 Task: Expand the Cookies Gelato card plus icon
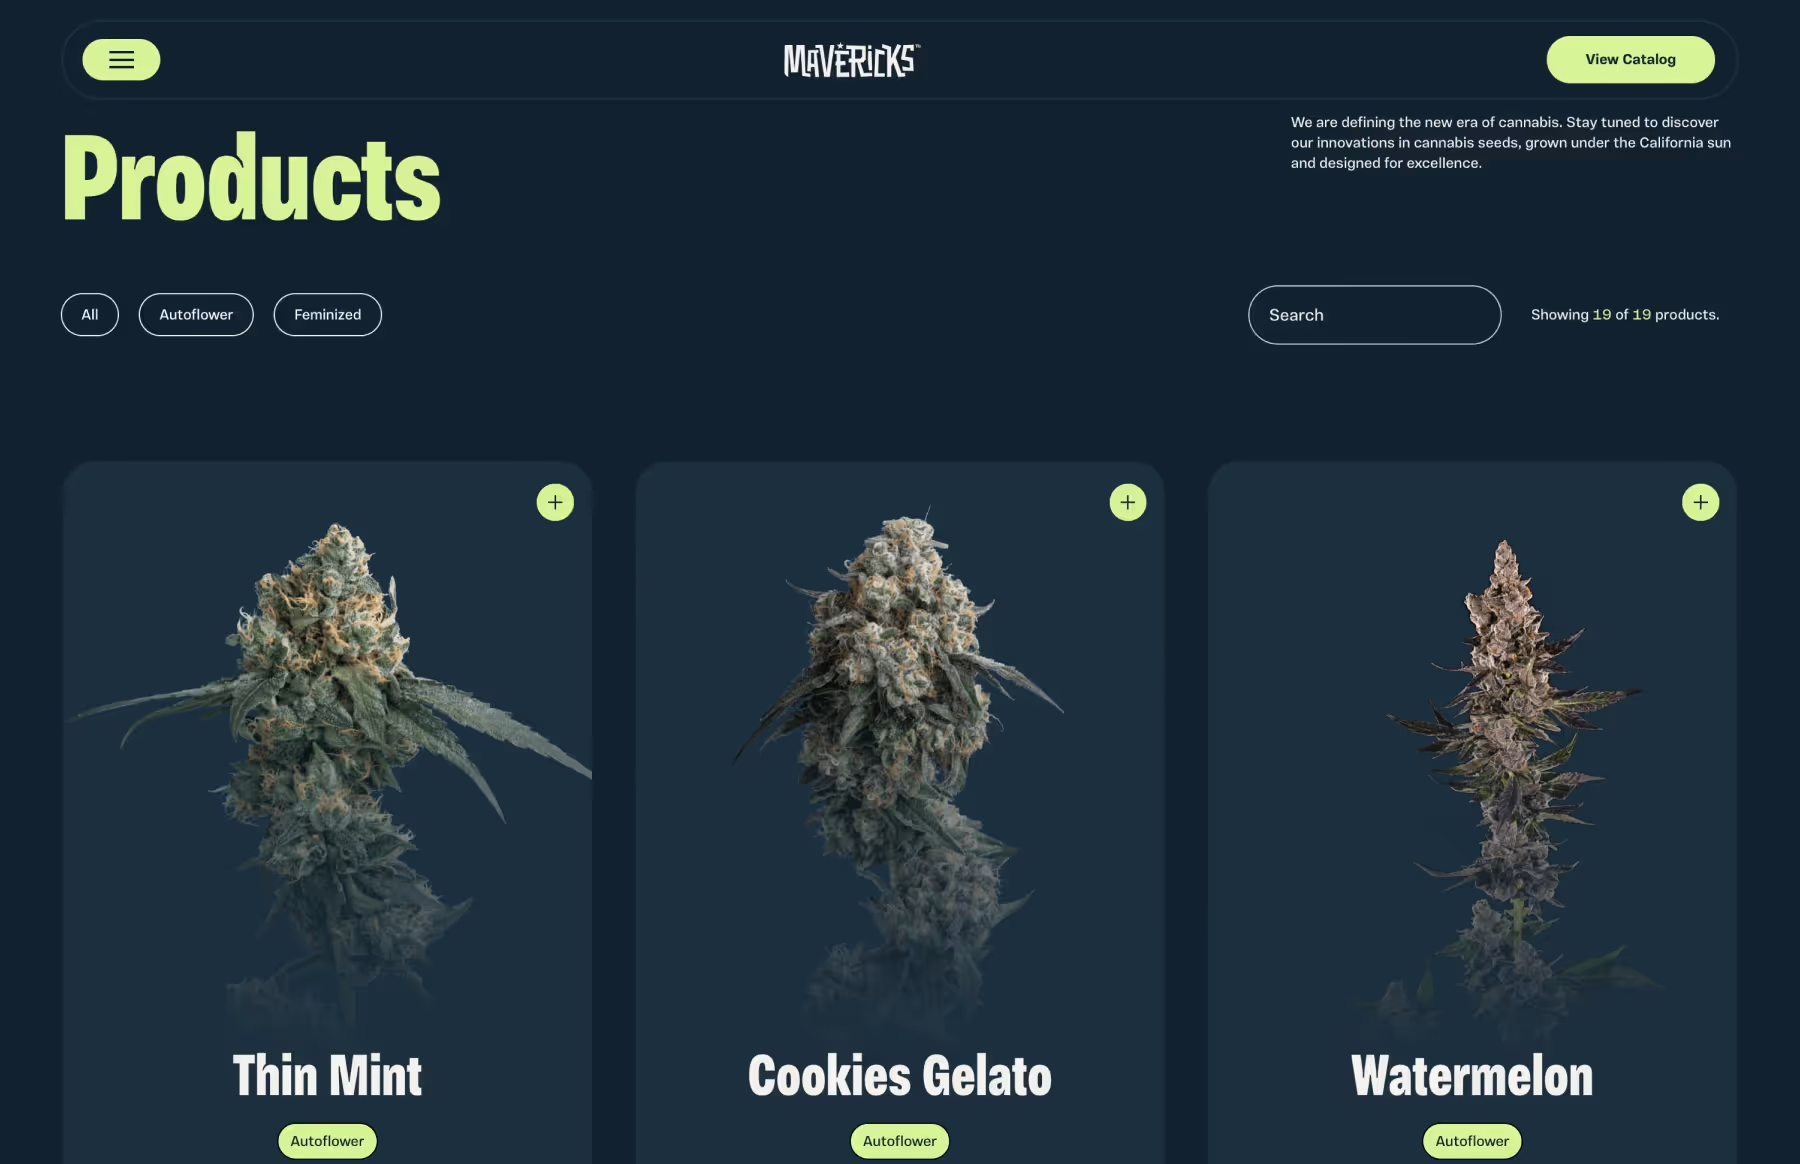coord(1128,502)
